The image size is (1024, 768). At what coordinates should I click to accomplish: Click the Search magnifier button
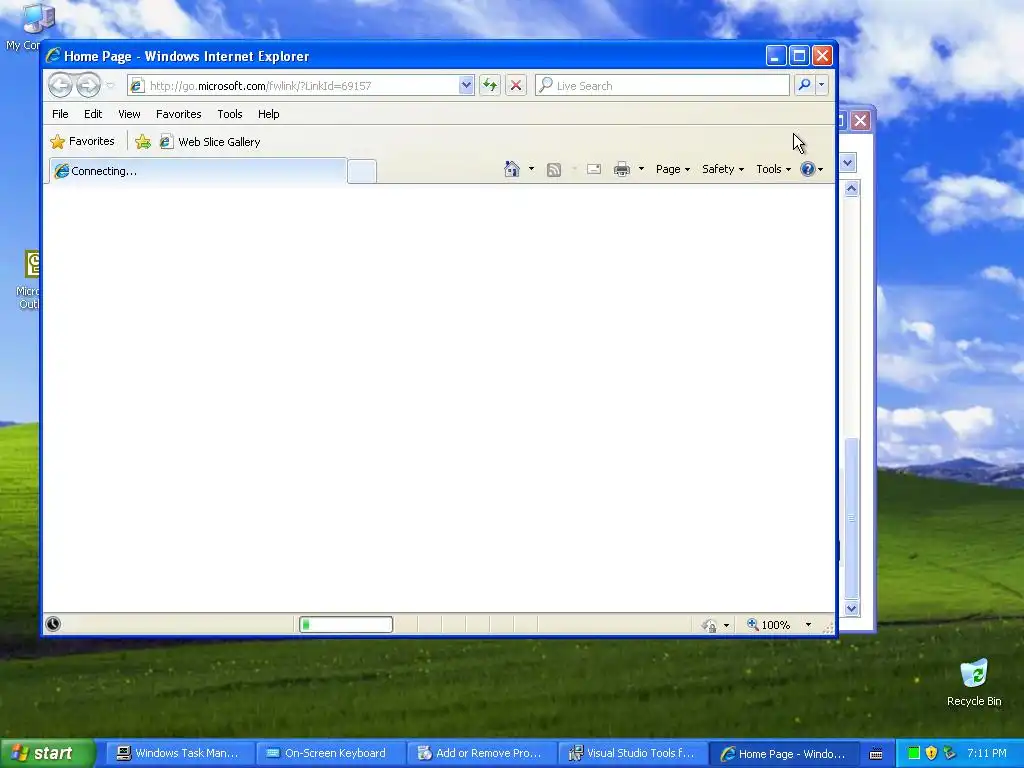point(805,86)
